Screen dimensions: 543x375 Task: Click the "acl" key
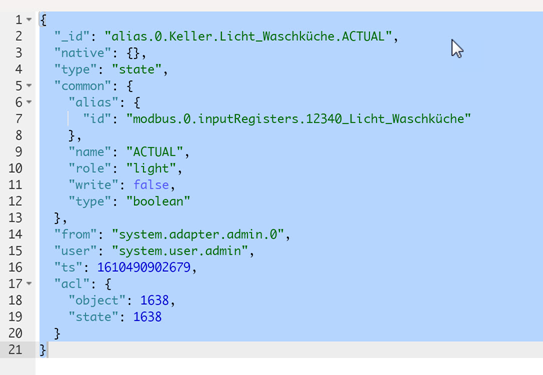72,284
